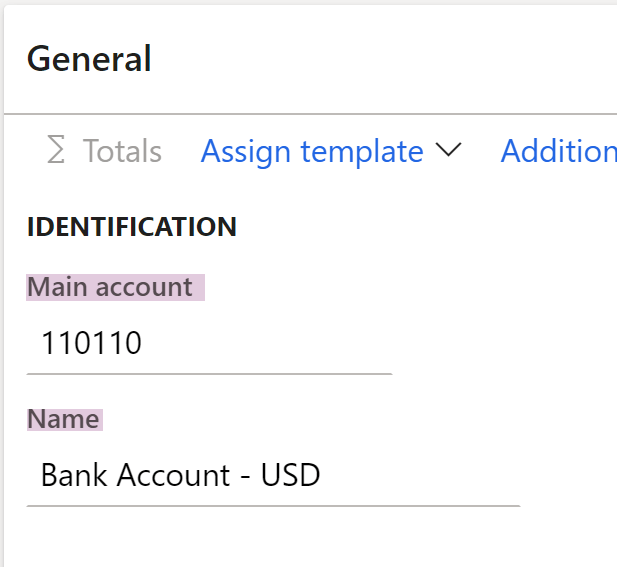The width and height of the screenshot is (617, 567).
Task: Click the sigma icon beside Totals
Action: click(57, 151)
